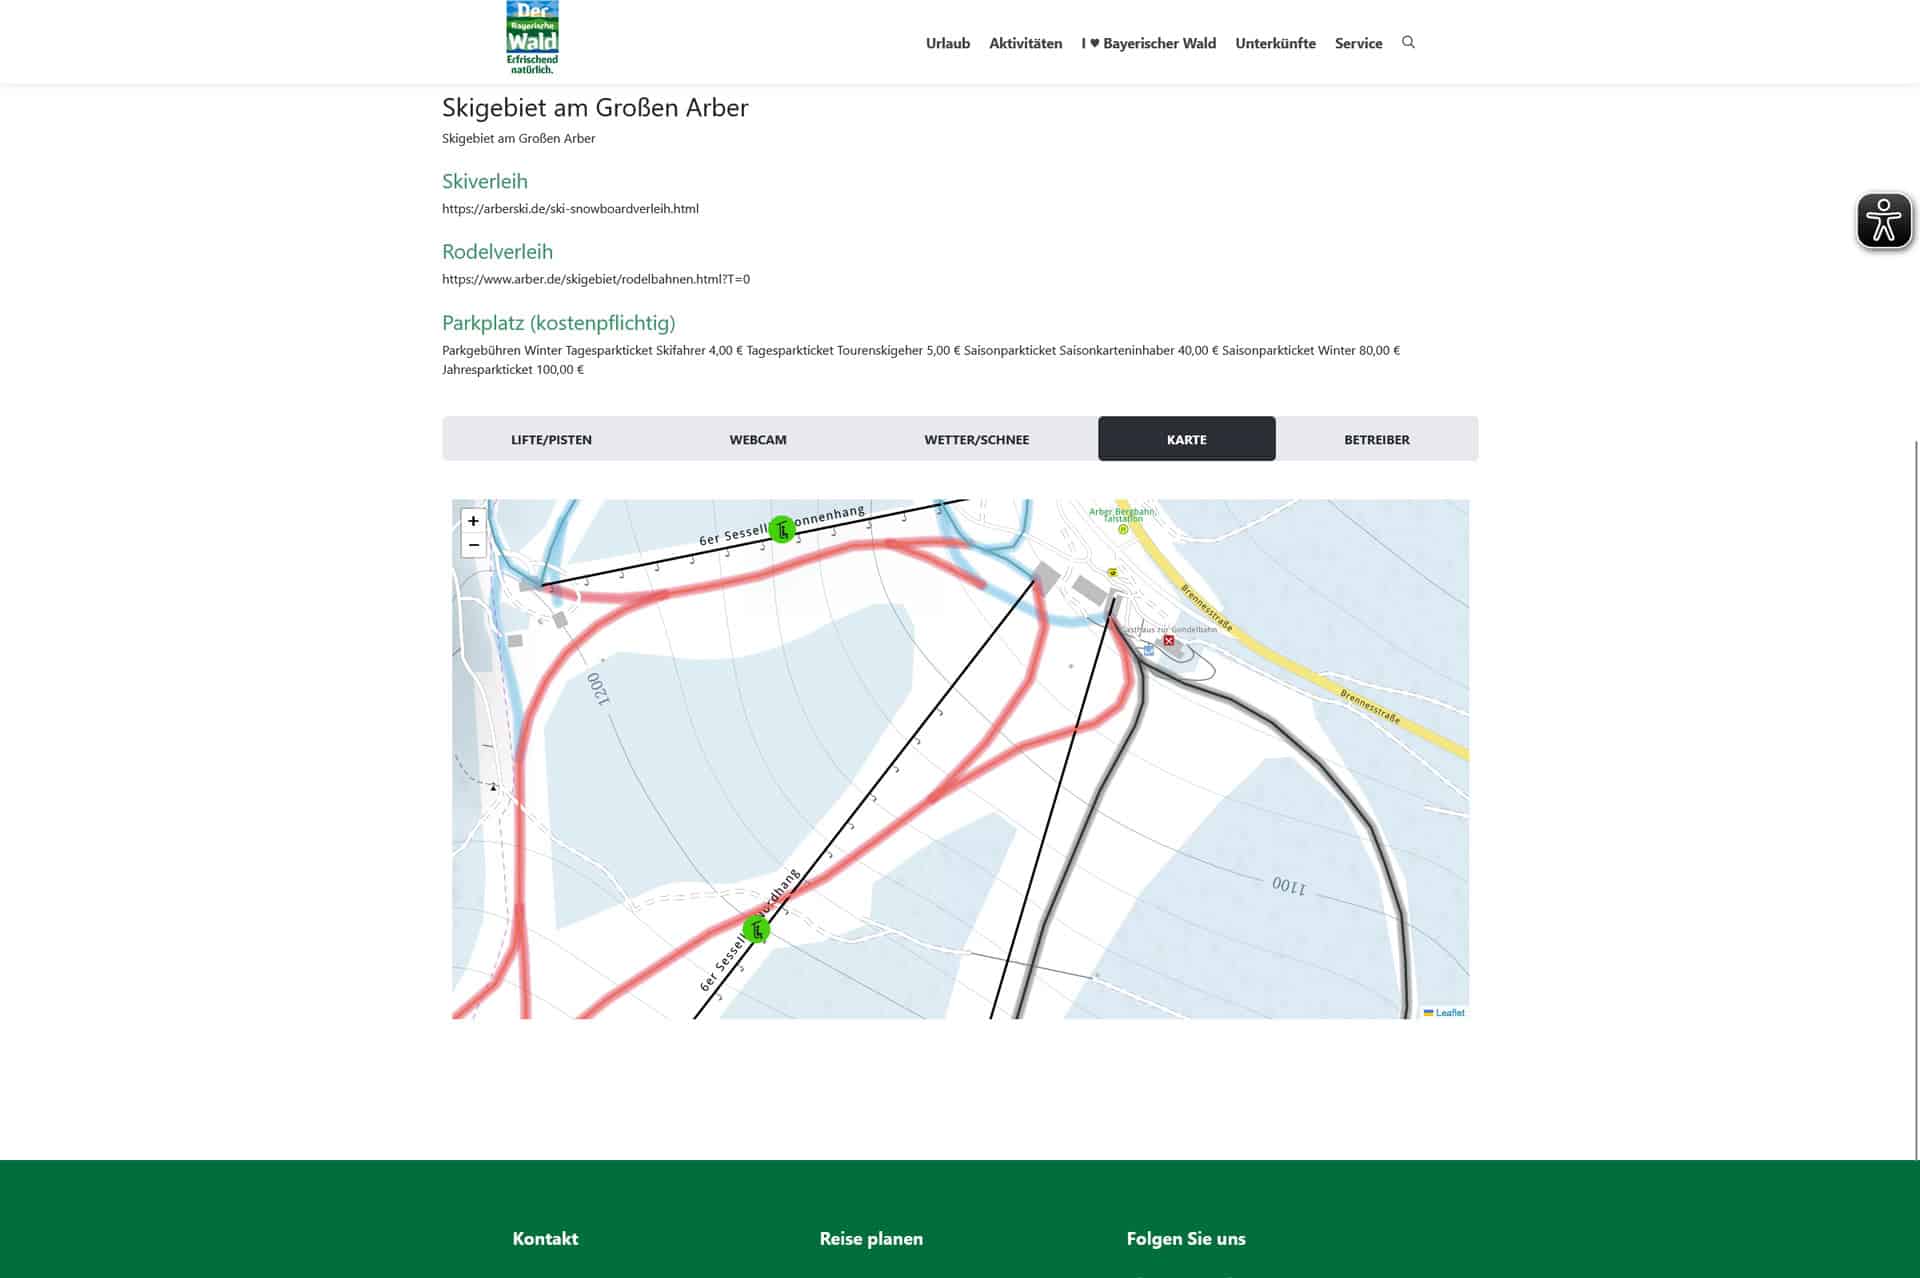This screenshot has height=1278, width=1920.
Task: Zoom out on the map
Action: (x=473, y=545)
